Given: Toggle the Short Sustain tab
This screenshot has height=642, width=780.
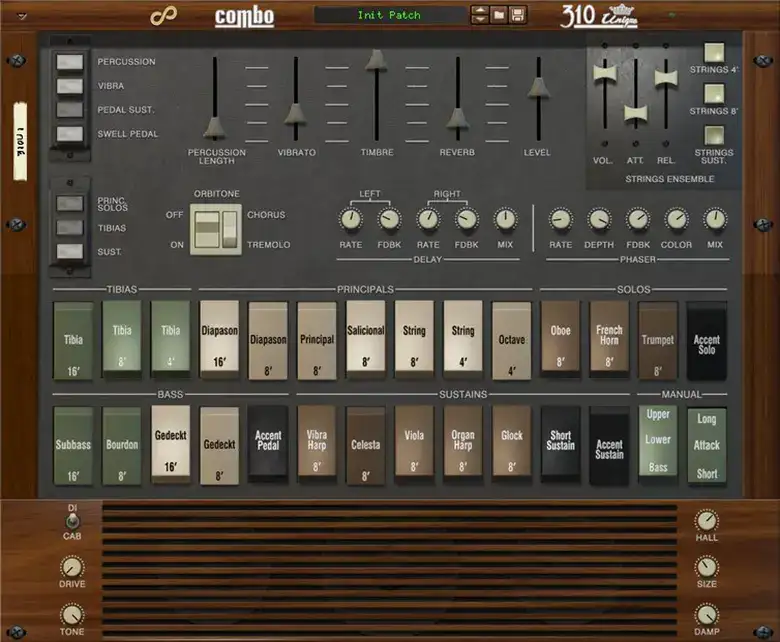Looking at the screenshot, I should (561, 443).
